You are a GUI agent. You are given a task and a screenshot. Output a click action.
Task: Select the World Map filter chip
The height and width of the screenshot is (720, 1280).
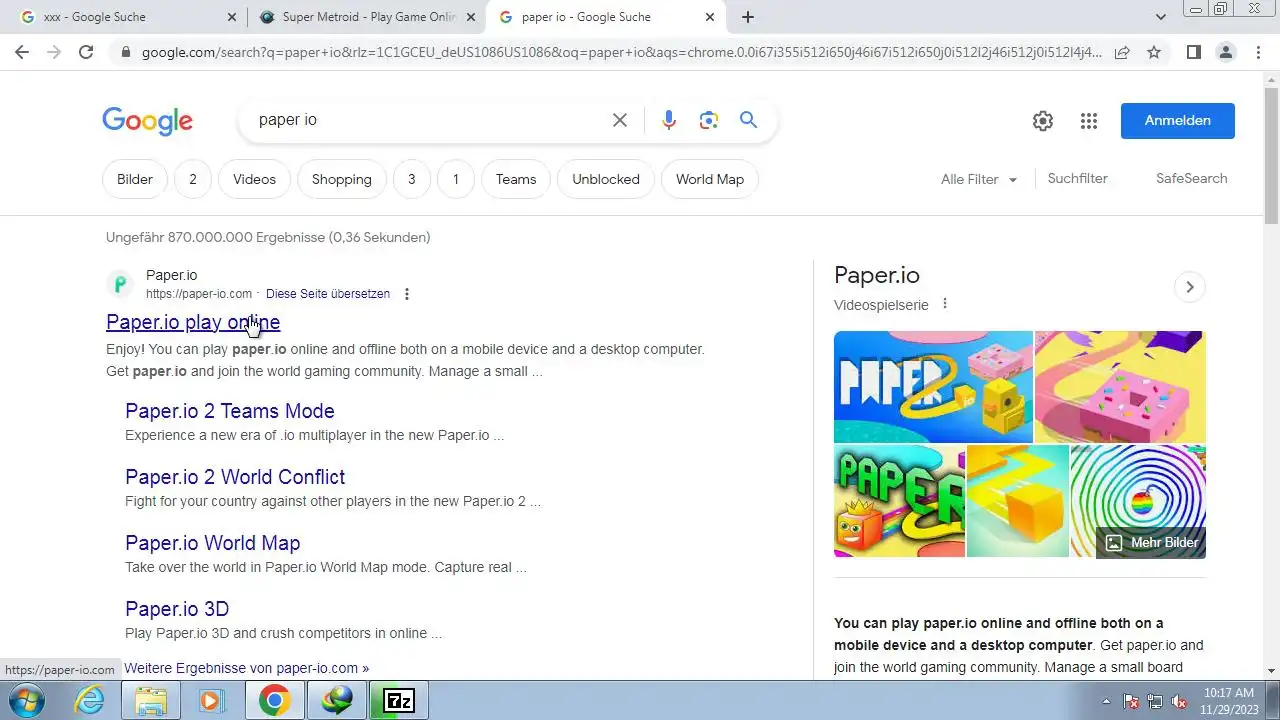click(710, 179)
